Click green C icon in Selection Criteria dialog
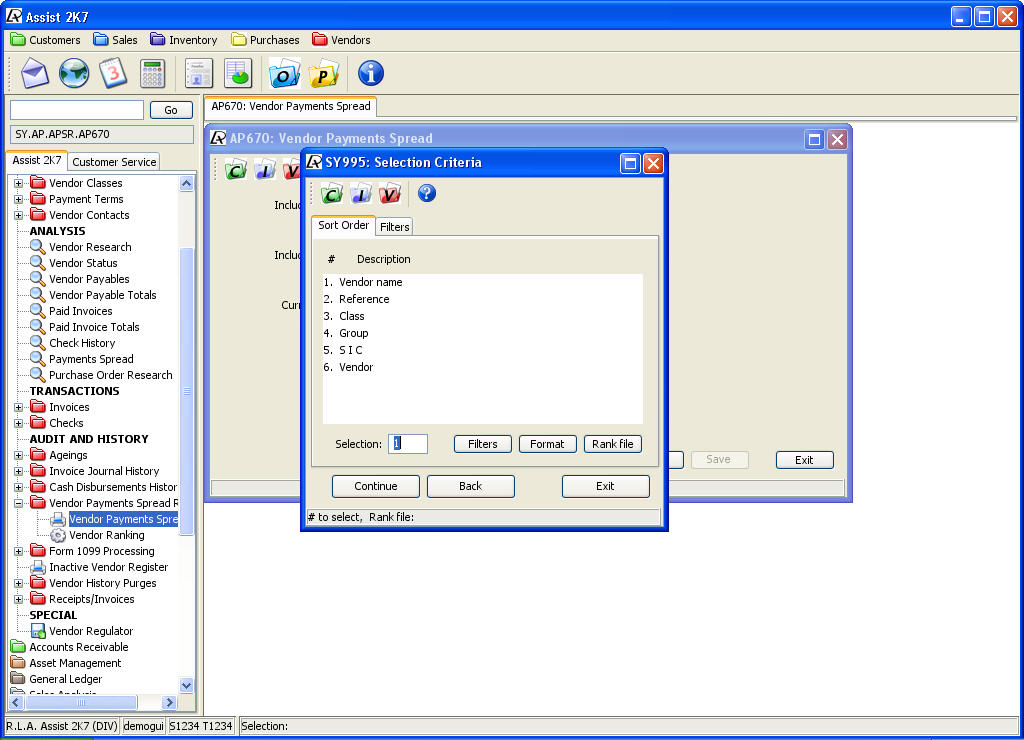Image resolution: width=1024 pixels, height=740 pixels. 332,193
